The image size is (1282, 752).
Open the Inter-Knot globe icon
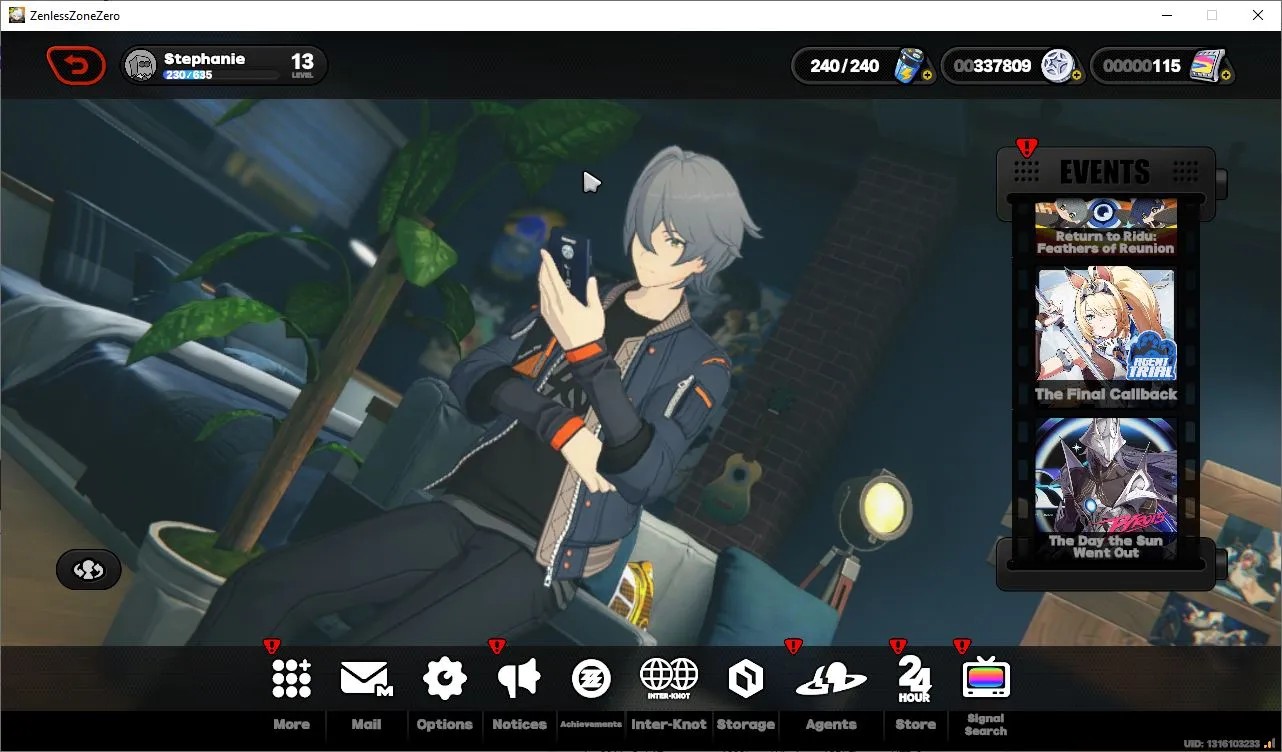click(x=669, y=678)
